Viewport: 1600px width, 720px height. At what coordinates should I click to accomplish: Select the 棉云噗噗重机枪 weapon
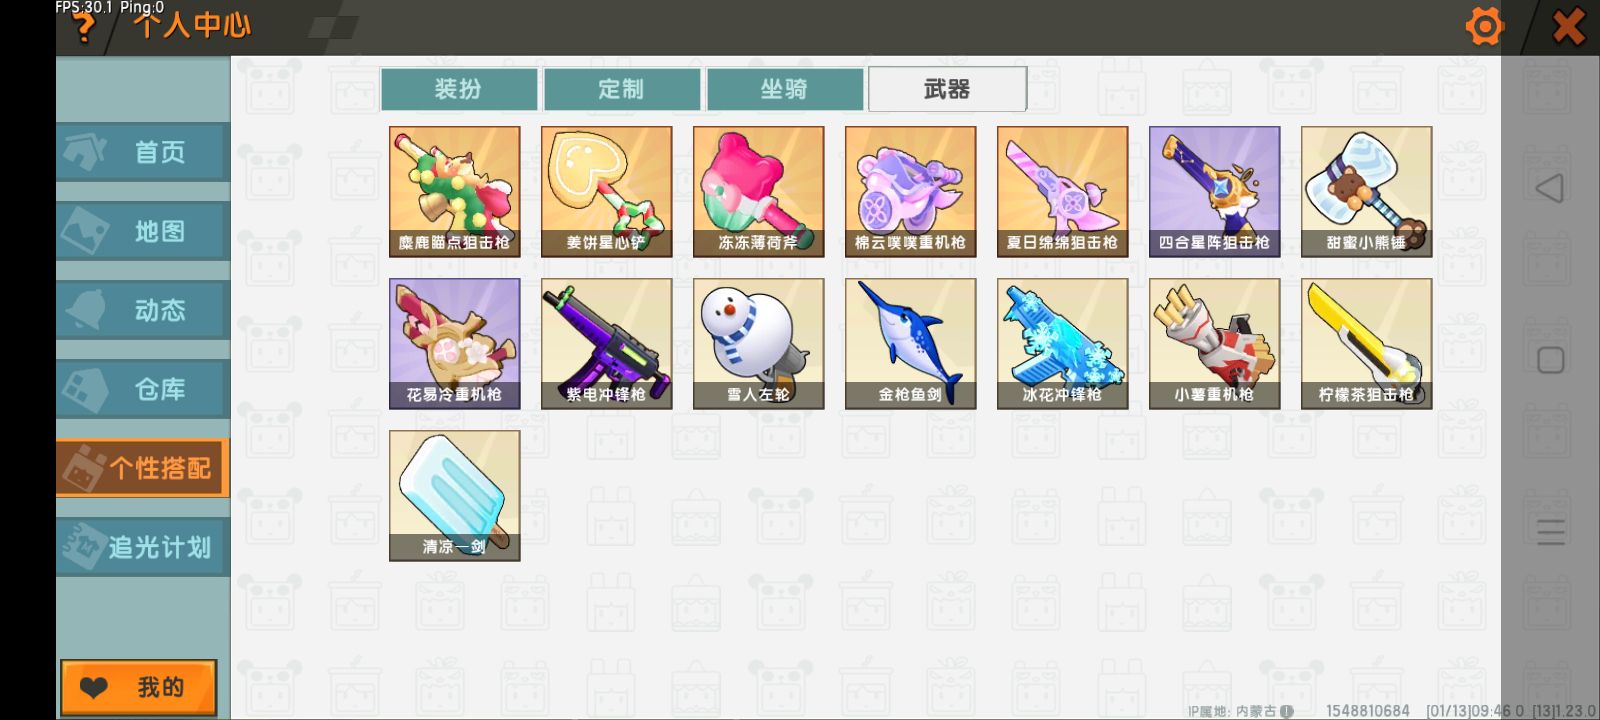point(910,191)
